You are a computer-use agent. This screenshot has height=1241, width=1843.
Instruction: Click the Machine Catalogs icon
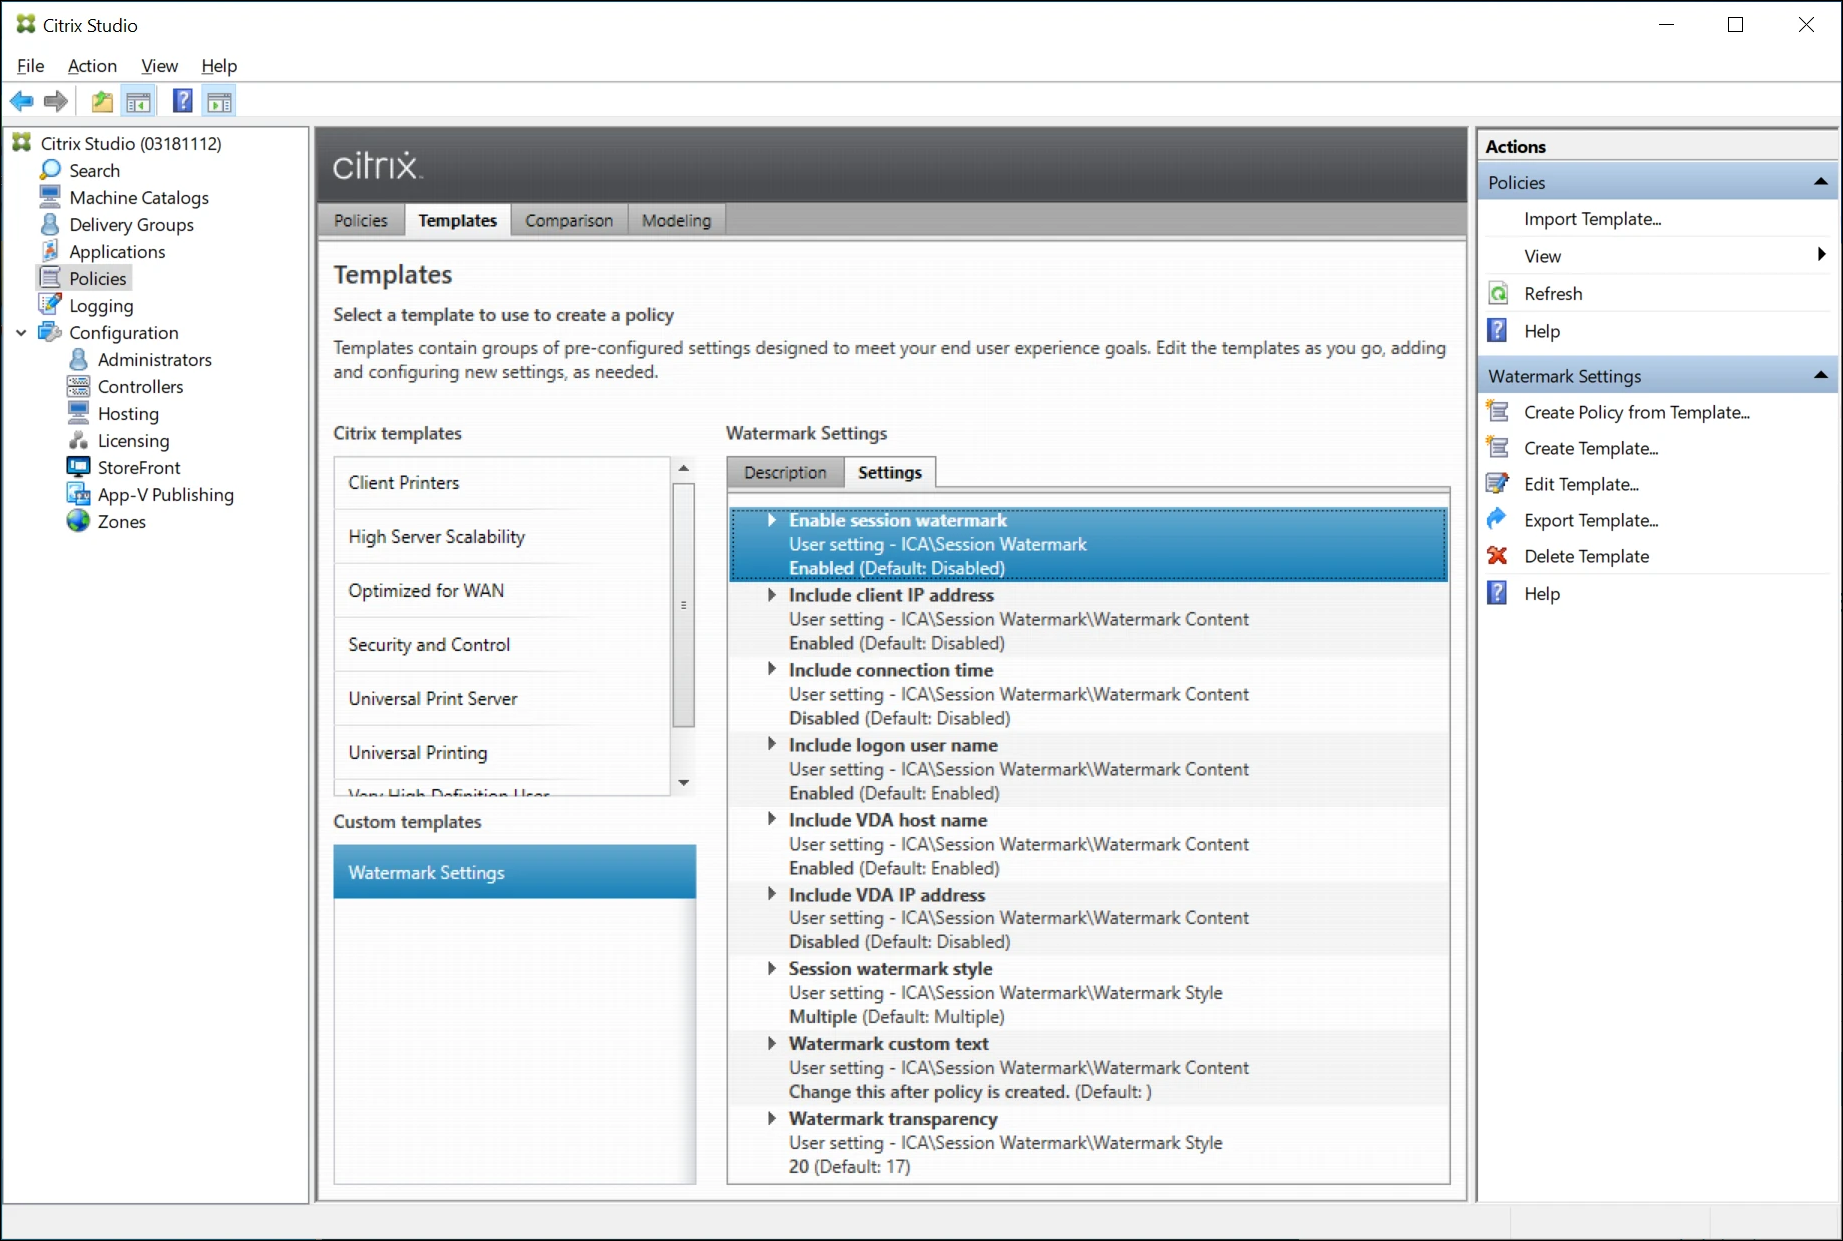click(50, 197)
